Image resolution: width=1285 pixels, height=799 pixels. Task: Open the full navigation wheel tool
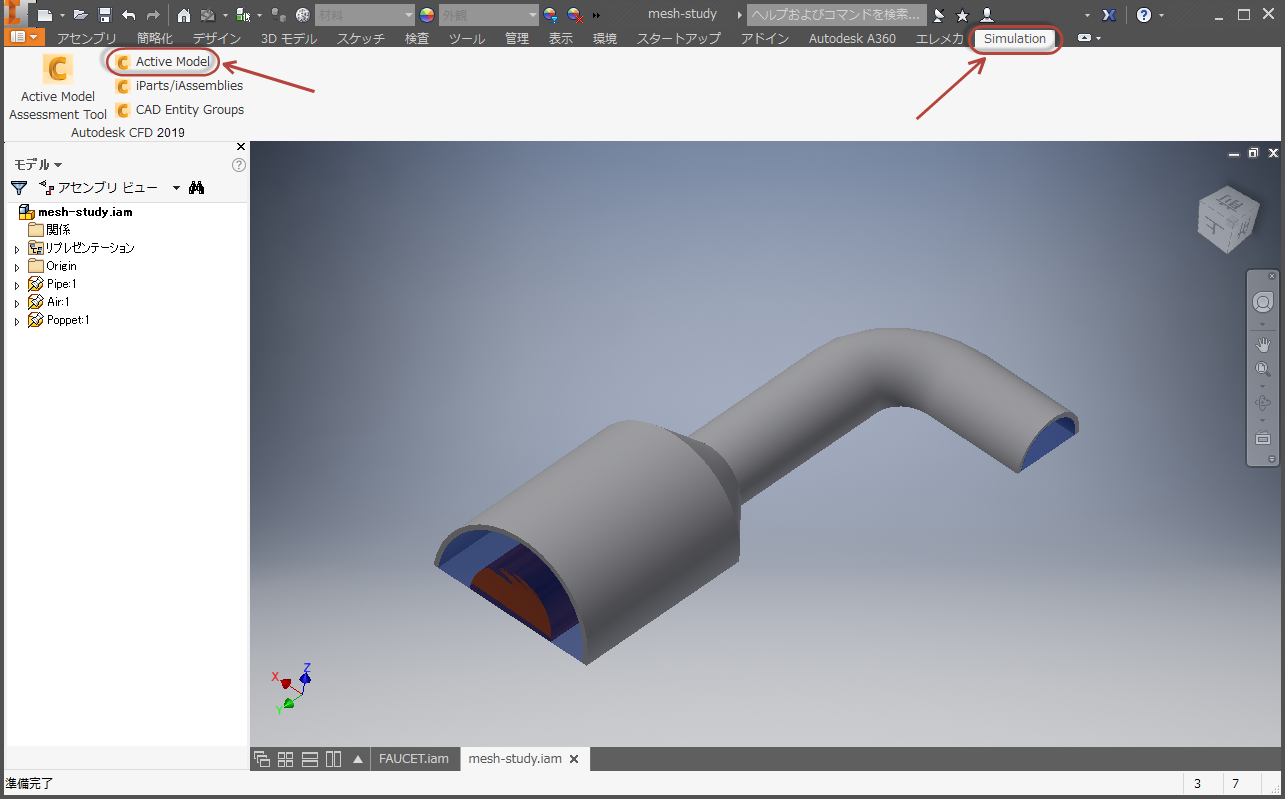click(1263, 302)
